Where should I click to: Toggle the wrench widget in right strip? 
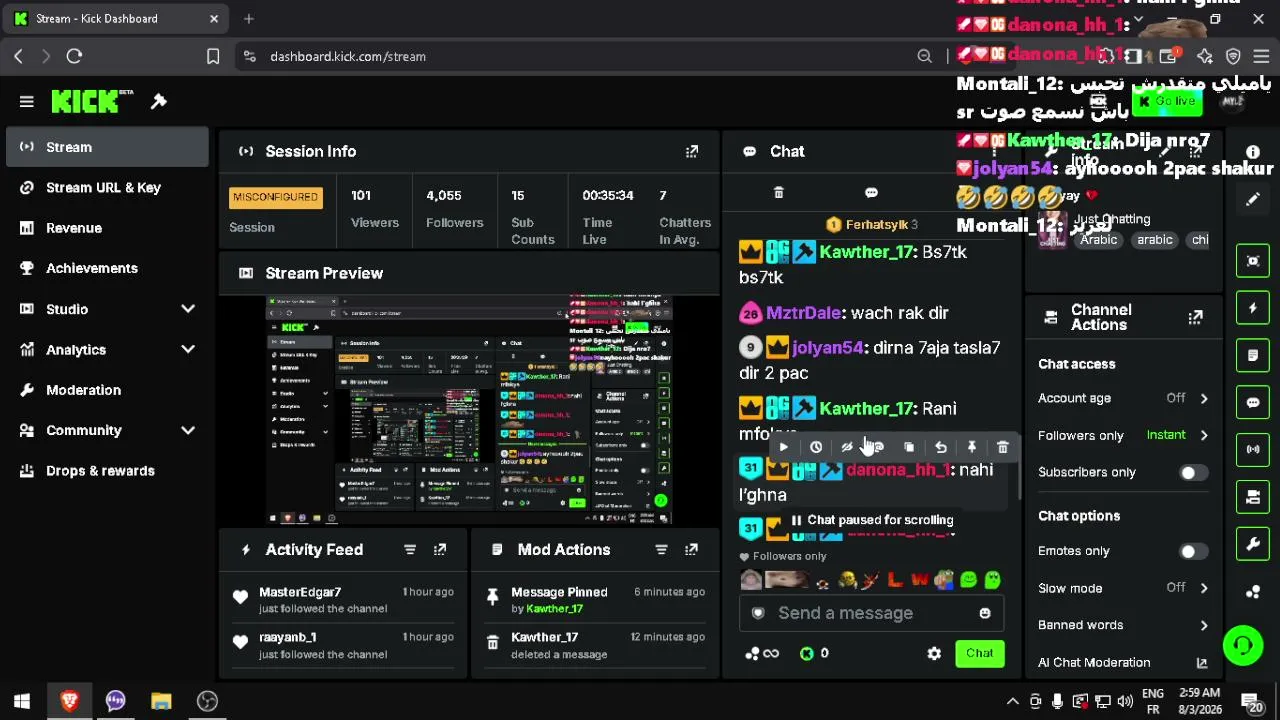click(x=1253, y=544)
